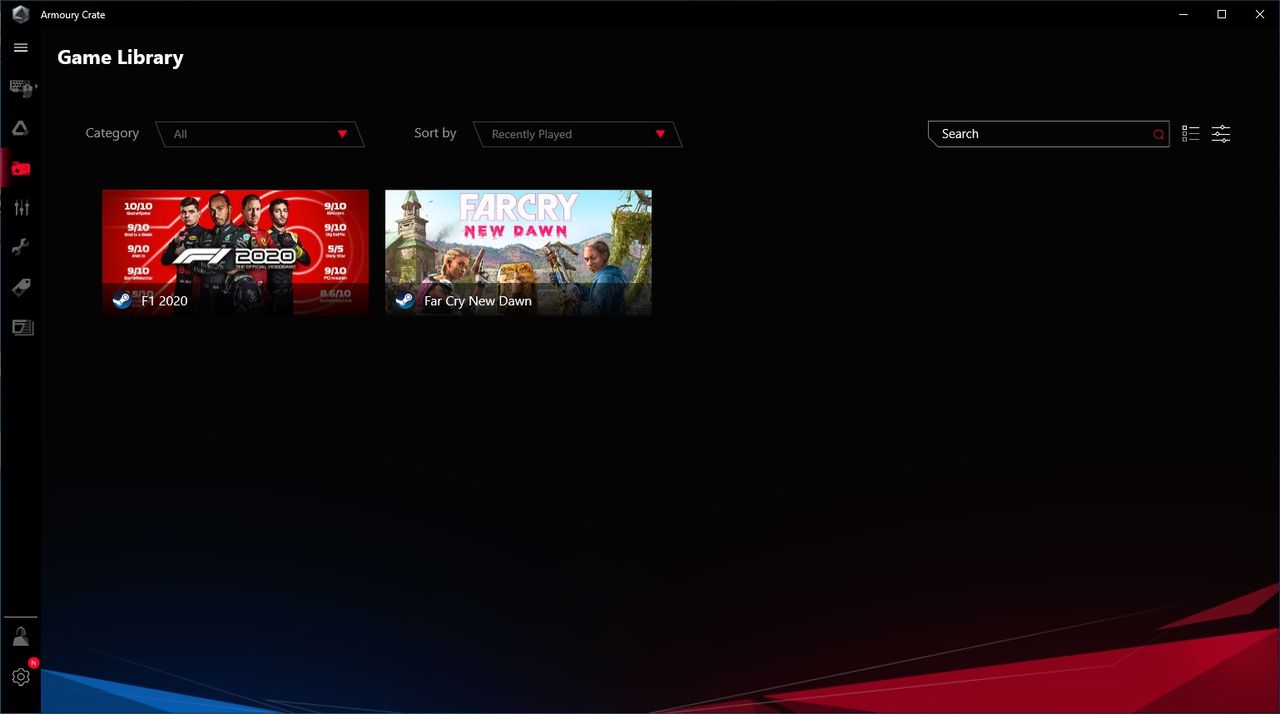This screenshot has height=714, width=1280.
Task: Open the user profile icon
Action: coord(21,637)
